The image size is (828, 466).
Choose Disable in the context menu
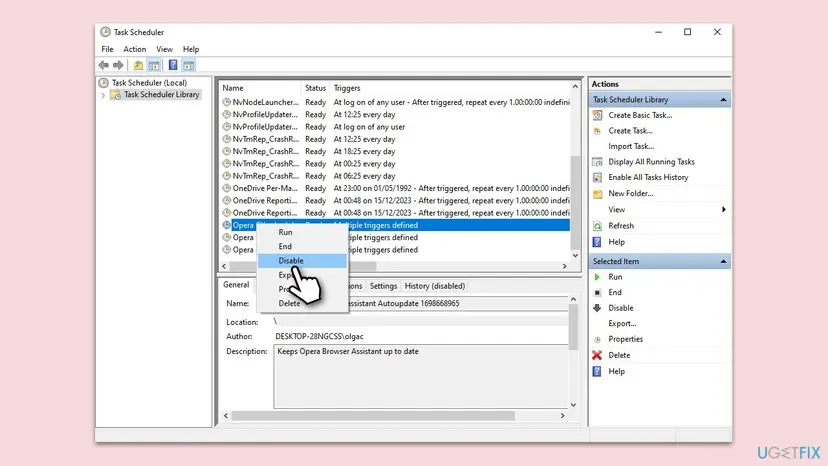pyautogui.click(x=302, y=260)
